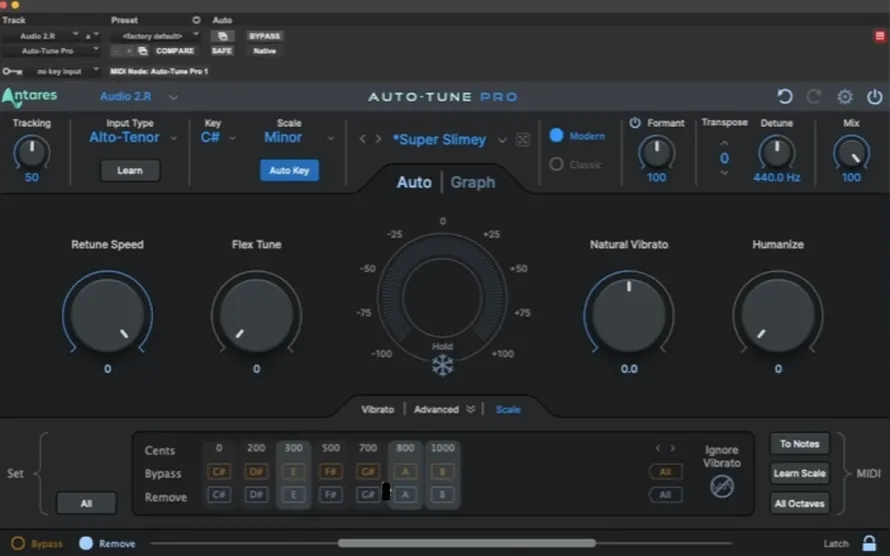
Task: Click the copy settings icon beside COMPARE
Action: (x=142, y=51)
